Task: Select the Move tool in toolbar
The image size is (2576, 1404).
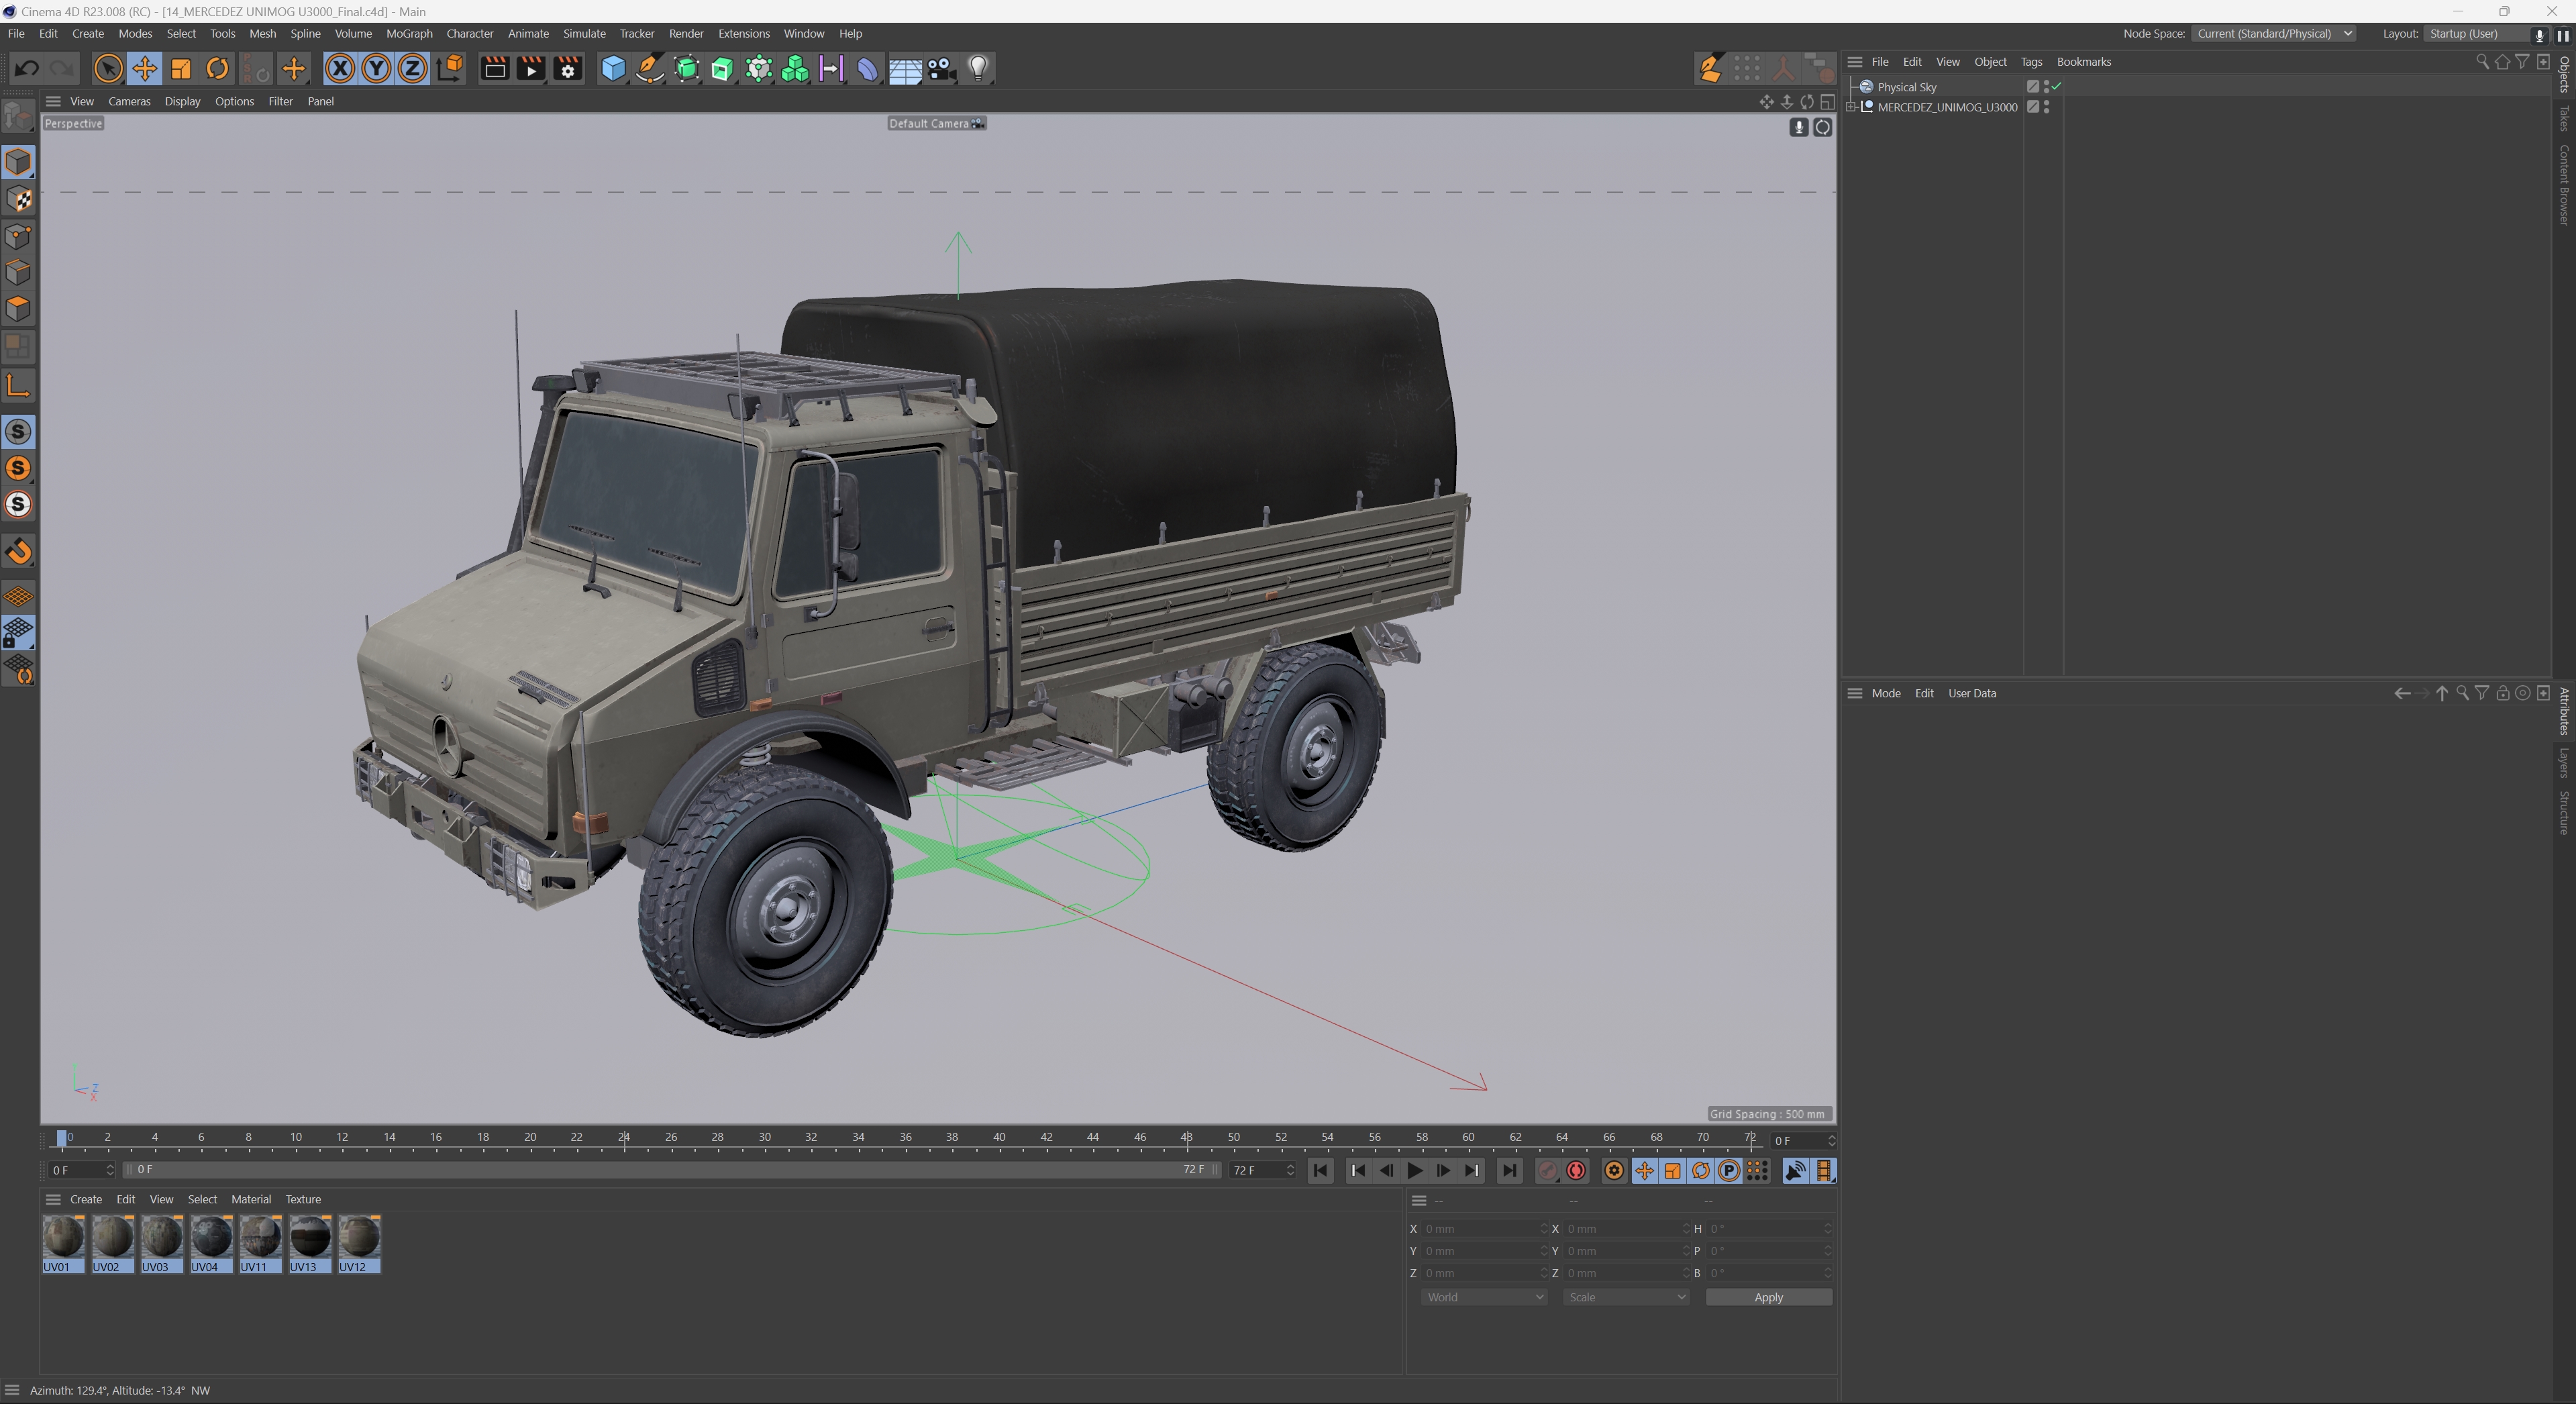Action: click(x=144, y=68)
